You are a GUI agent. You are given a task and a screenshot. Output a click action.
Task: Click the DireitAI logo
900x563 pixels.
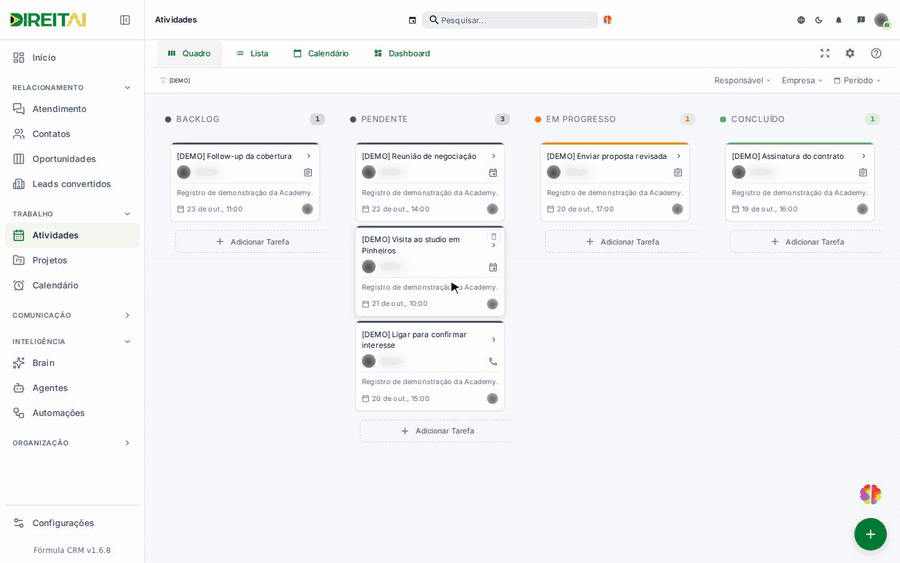pos(48,20)
